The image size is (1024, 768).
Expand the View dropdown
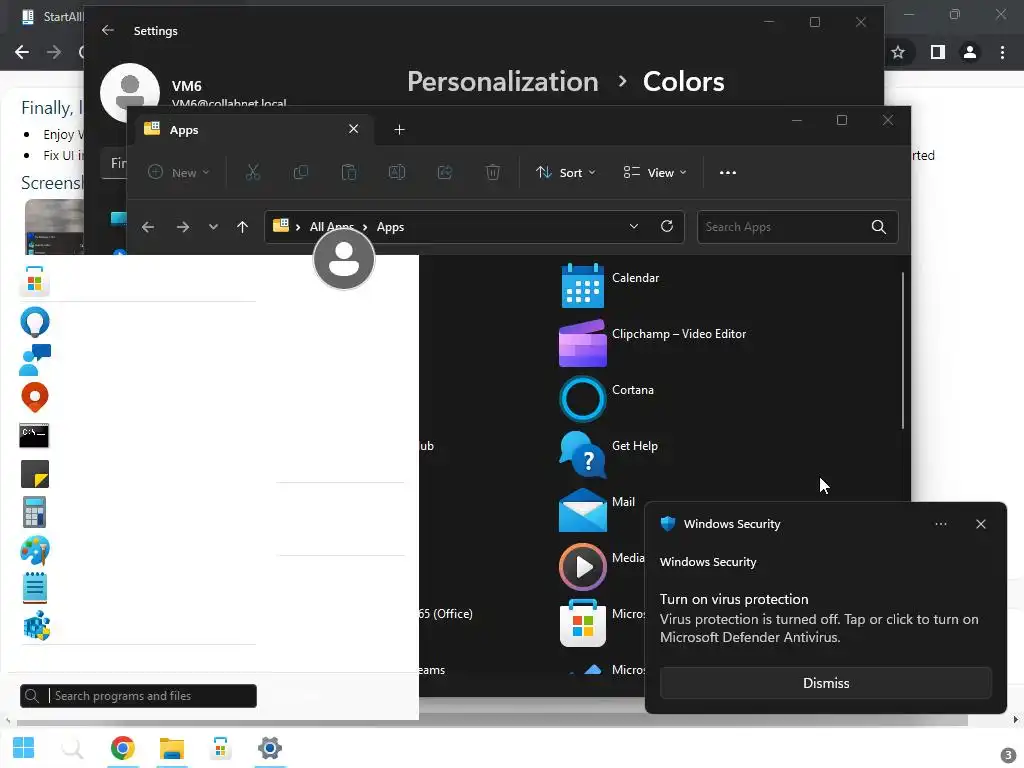[654, 172]
